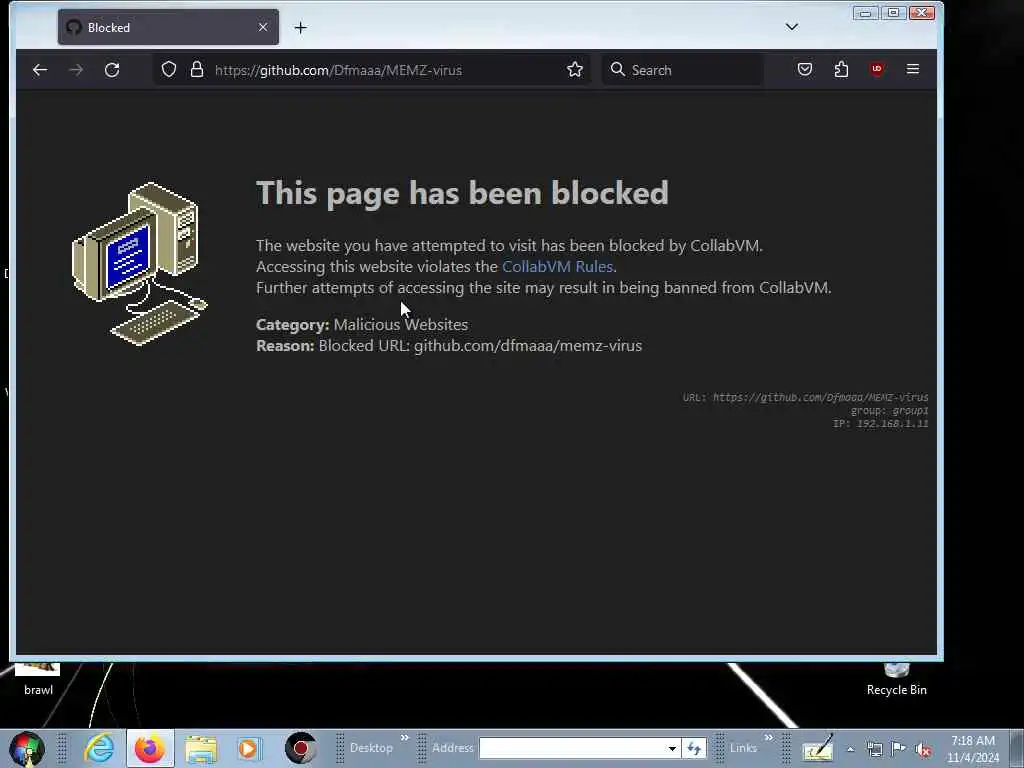This screenshot has height=768, width=1024.
Task: Open the uBlock Origin extension icon
Action: [877, 69]
